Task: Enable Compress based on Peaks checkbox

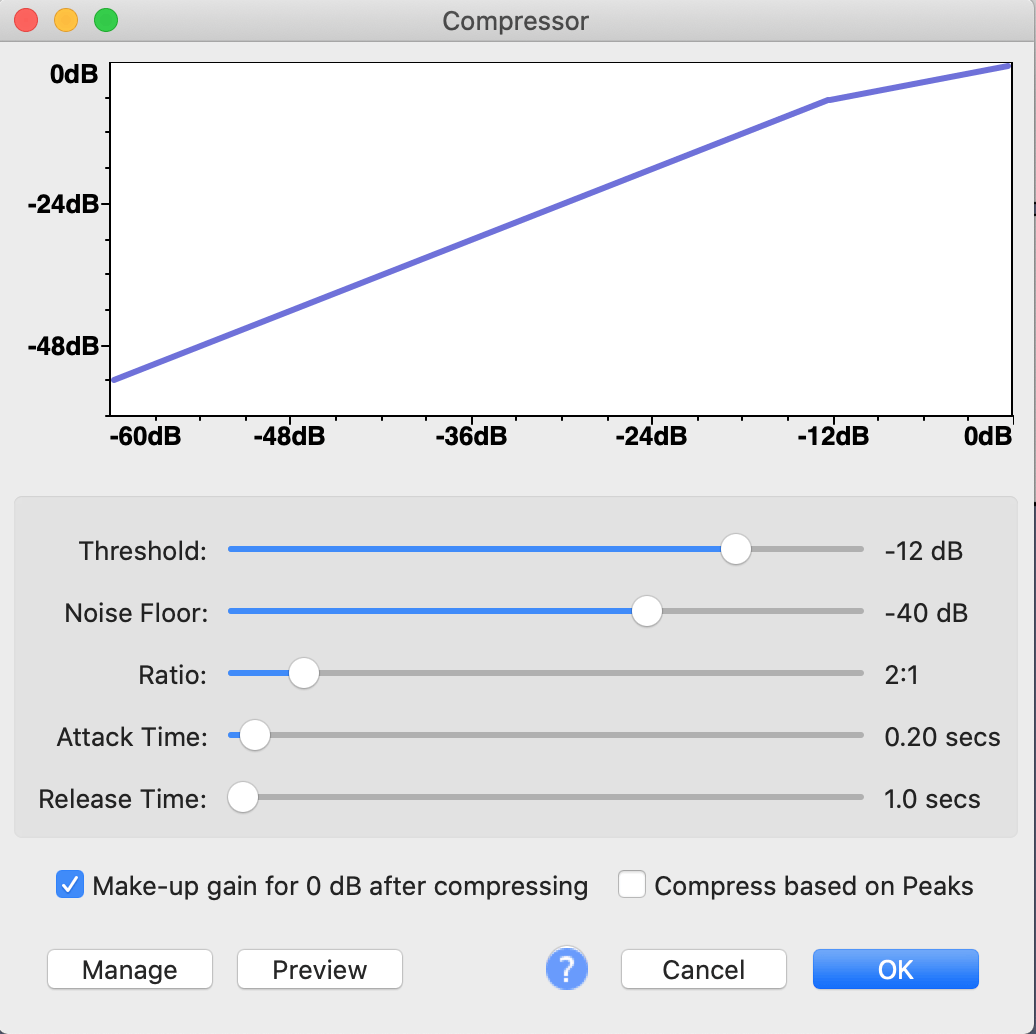Action: (x=632, y=885)
